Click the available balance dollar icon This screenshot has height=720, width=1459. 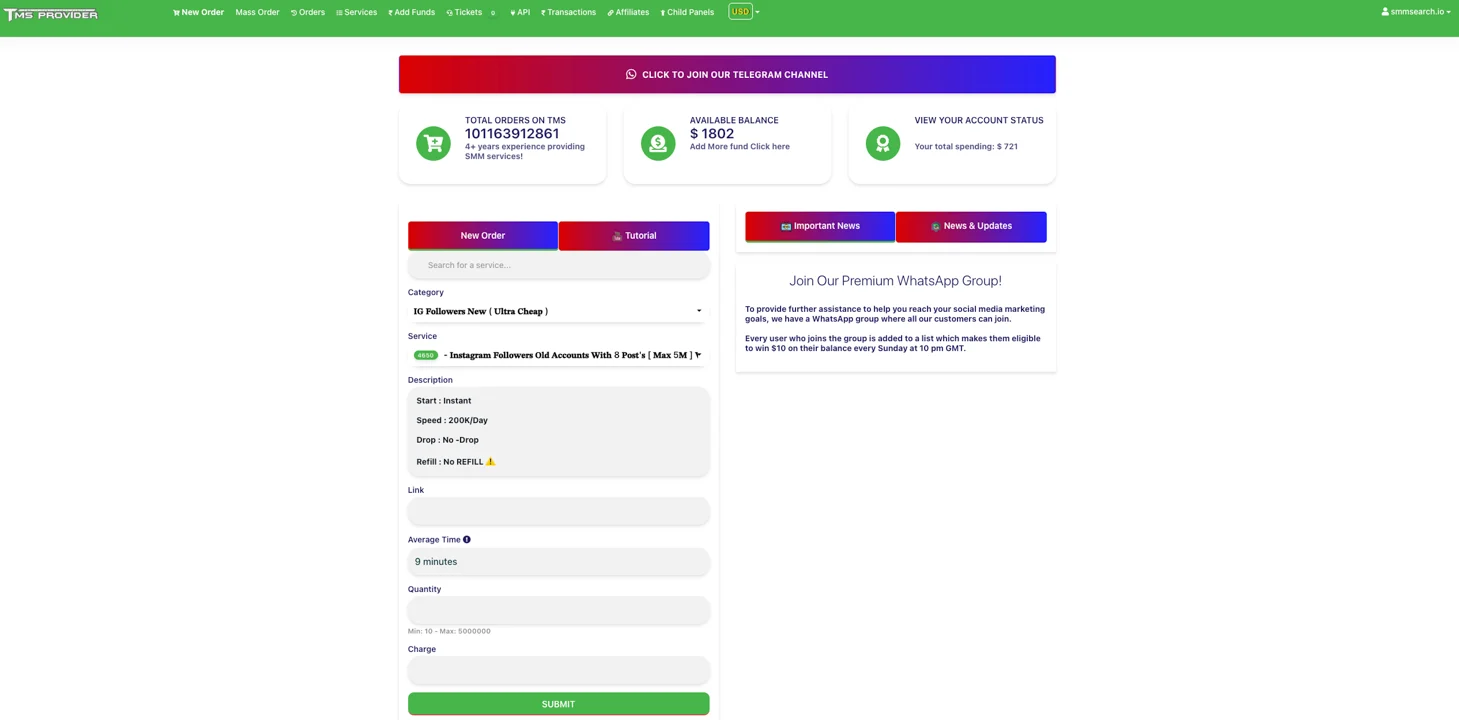(x=658, y=144)
